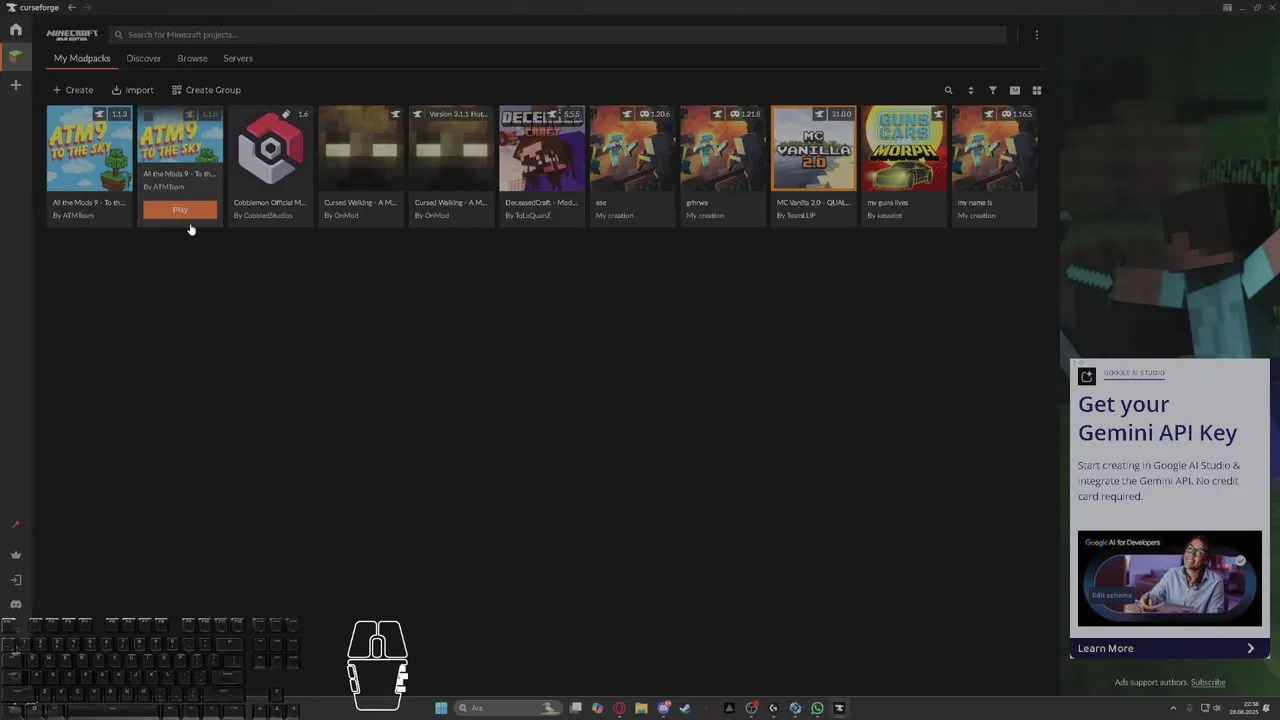The image size is (1280, 720).
Task: Open the modpack filter funnel
Action: pos(992,90)
